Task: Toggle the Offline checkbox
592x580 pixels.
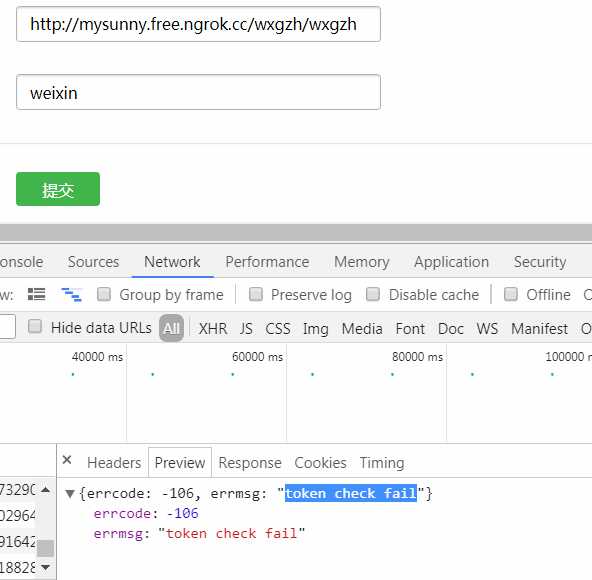Action: 511,294
